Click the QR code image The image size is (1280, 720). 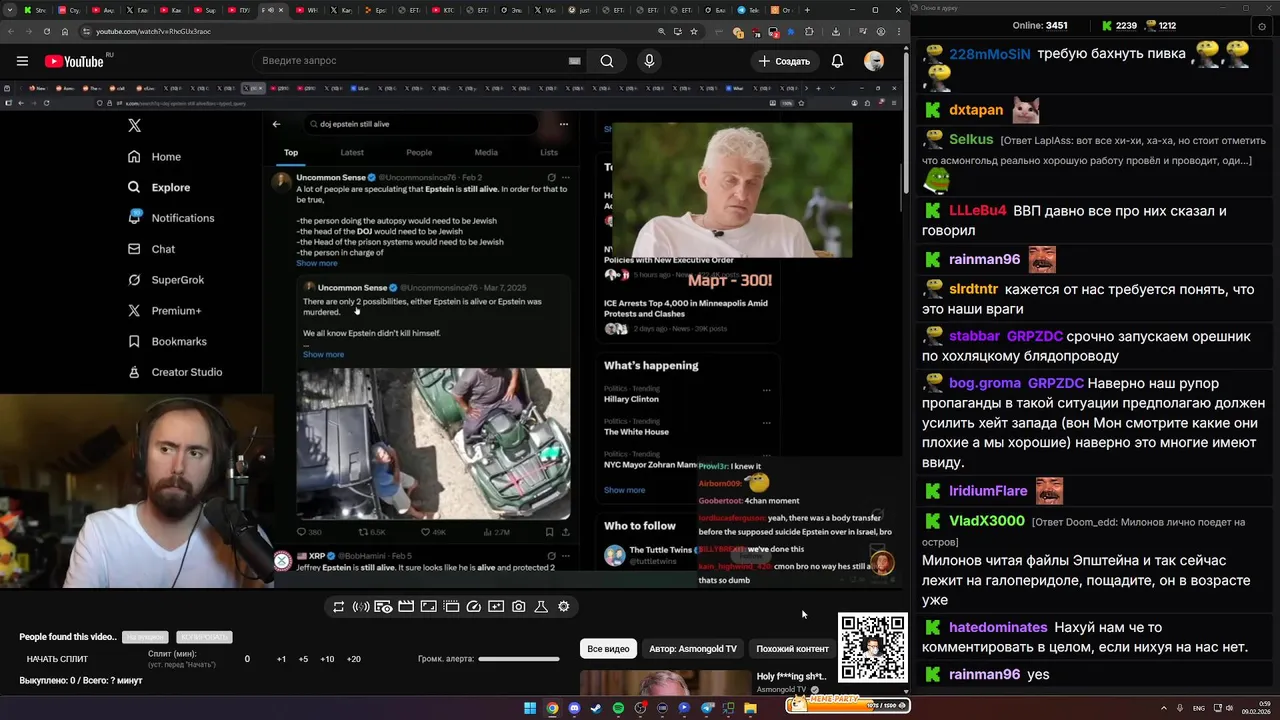tap(873, 648)
